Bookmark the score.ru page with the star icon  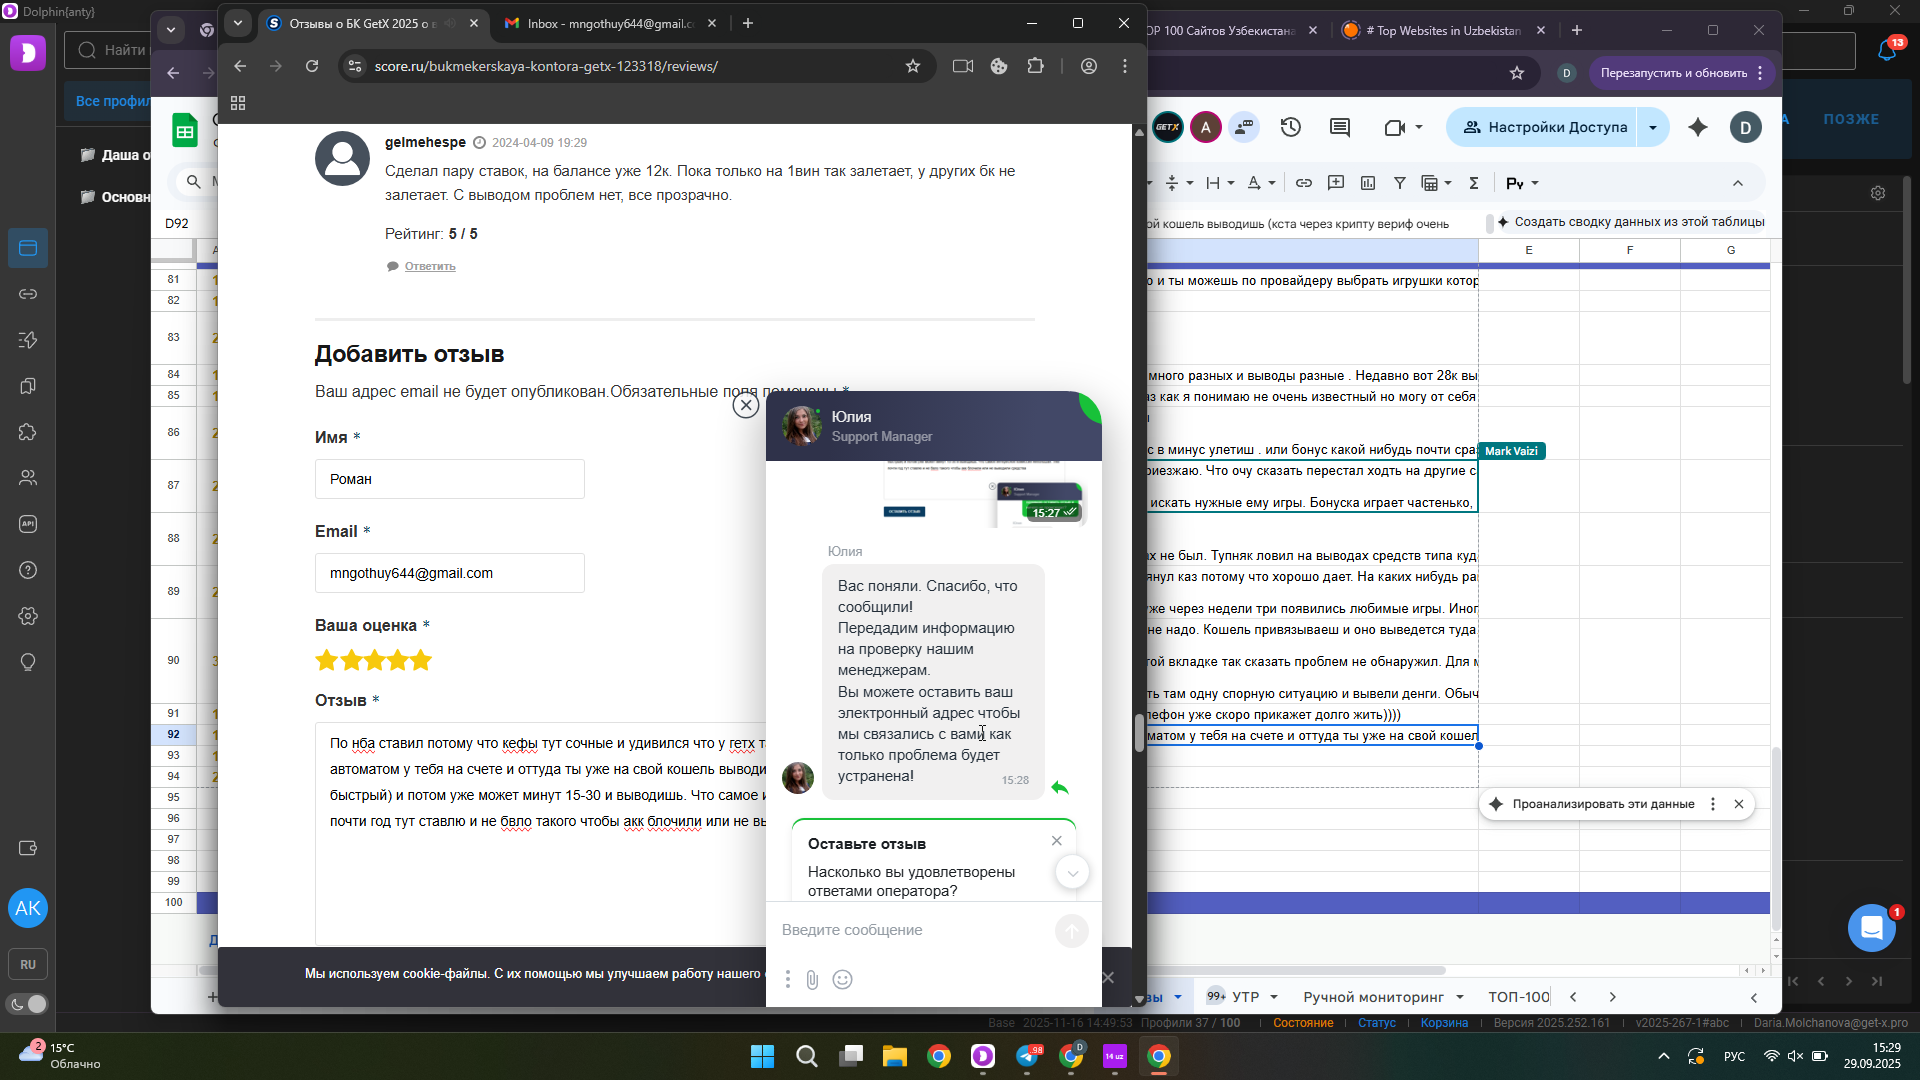click(x=912, y=66)
